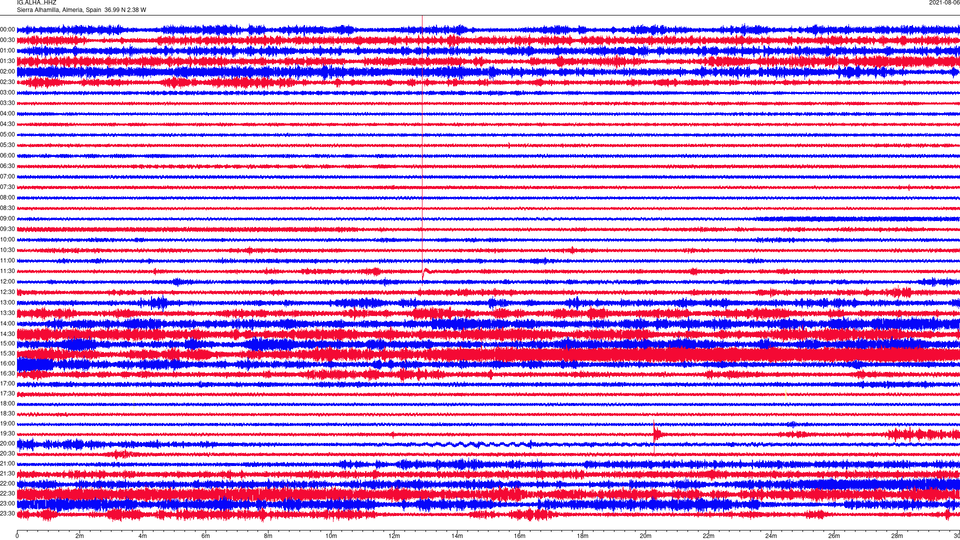Click the "00:00" row time label
The height and width of the screenshot is (540, 960).
(x=7, y=29)
